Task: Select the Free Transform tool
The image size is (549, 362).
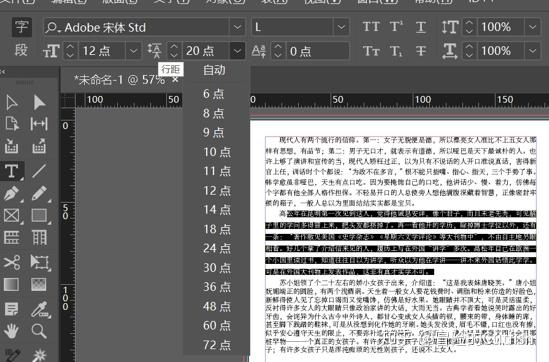Action: point(39,262)
